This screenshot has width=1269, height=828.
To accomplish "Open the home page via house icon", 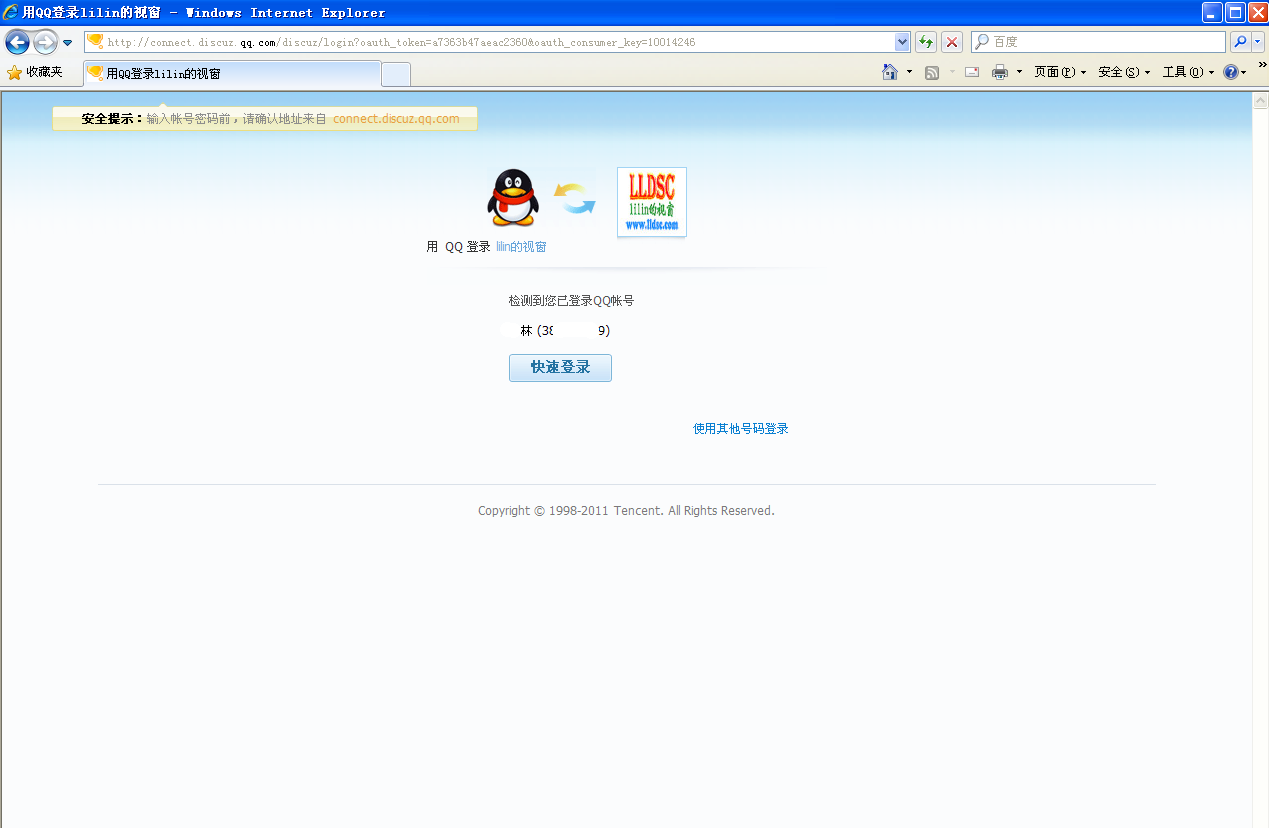I will pos(888,71).
